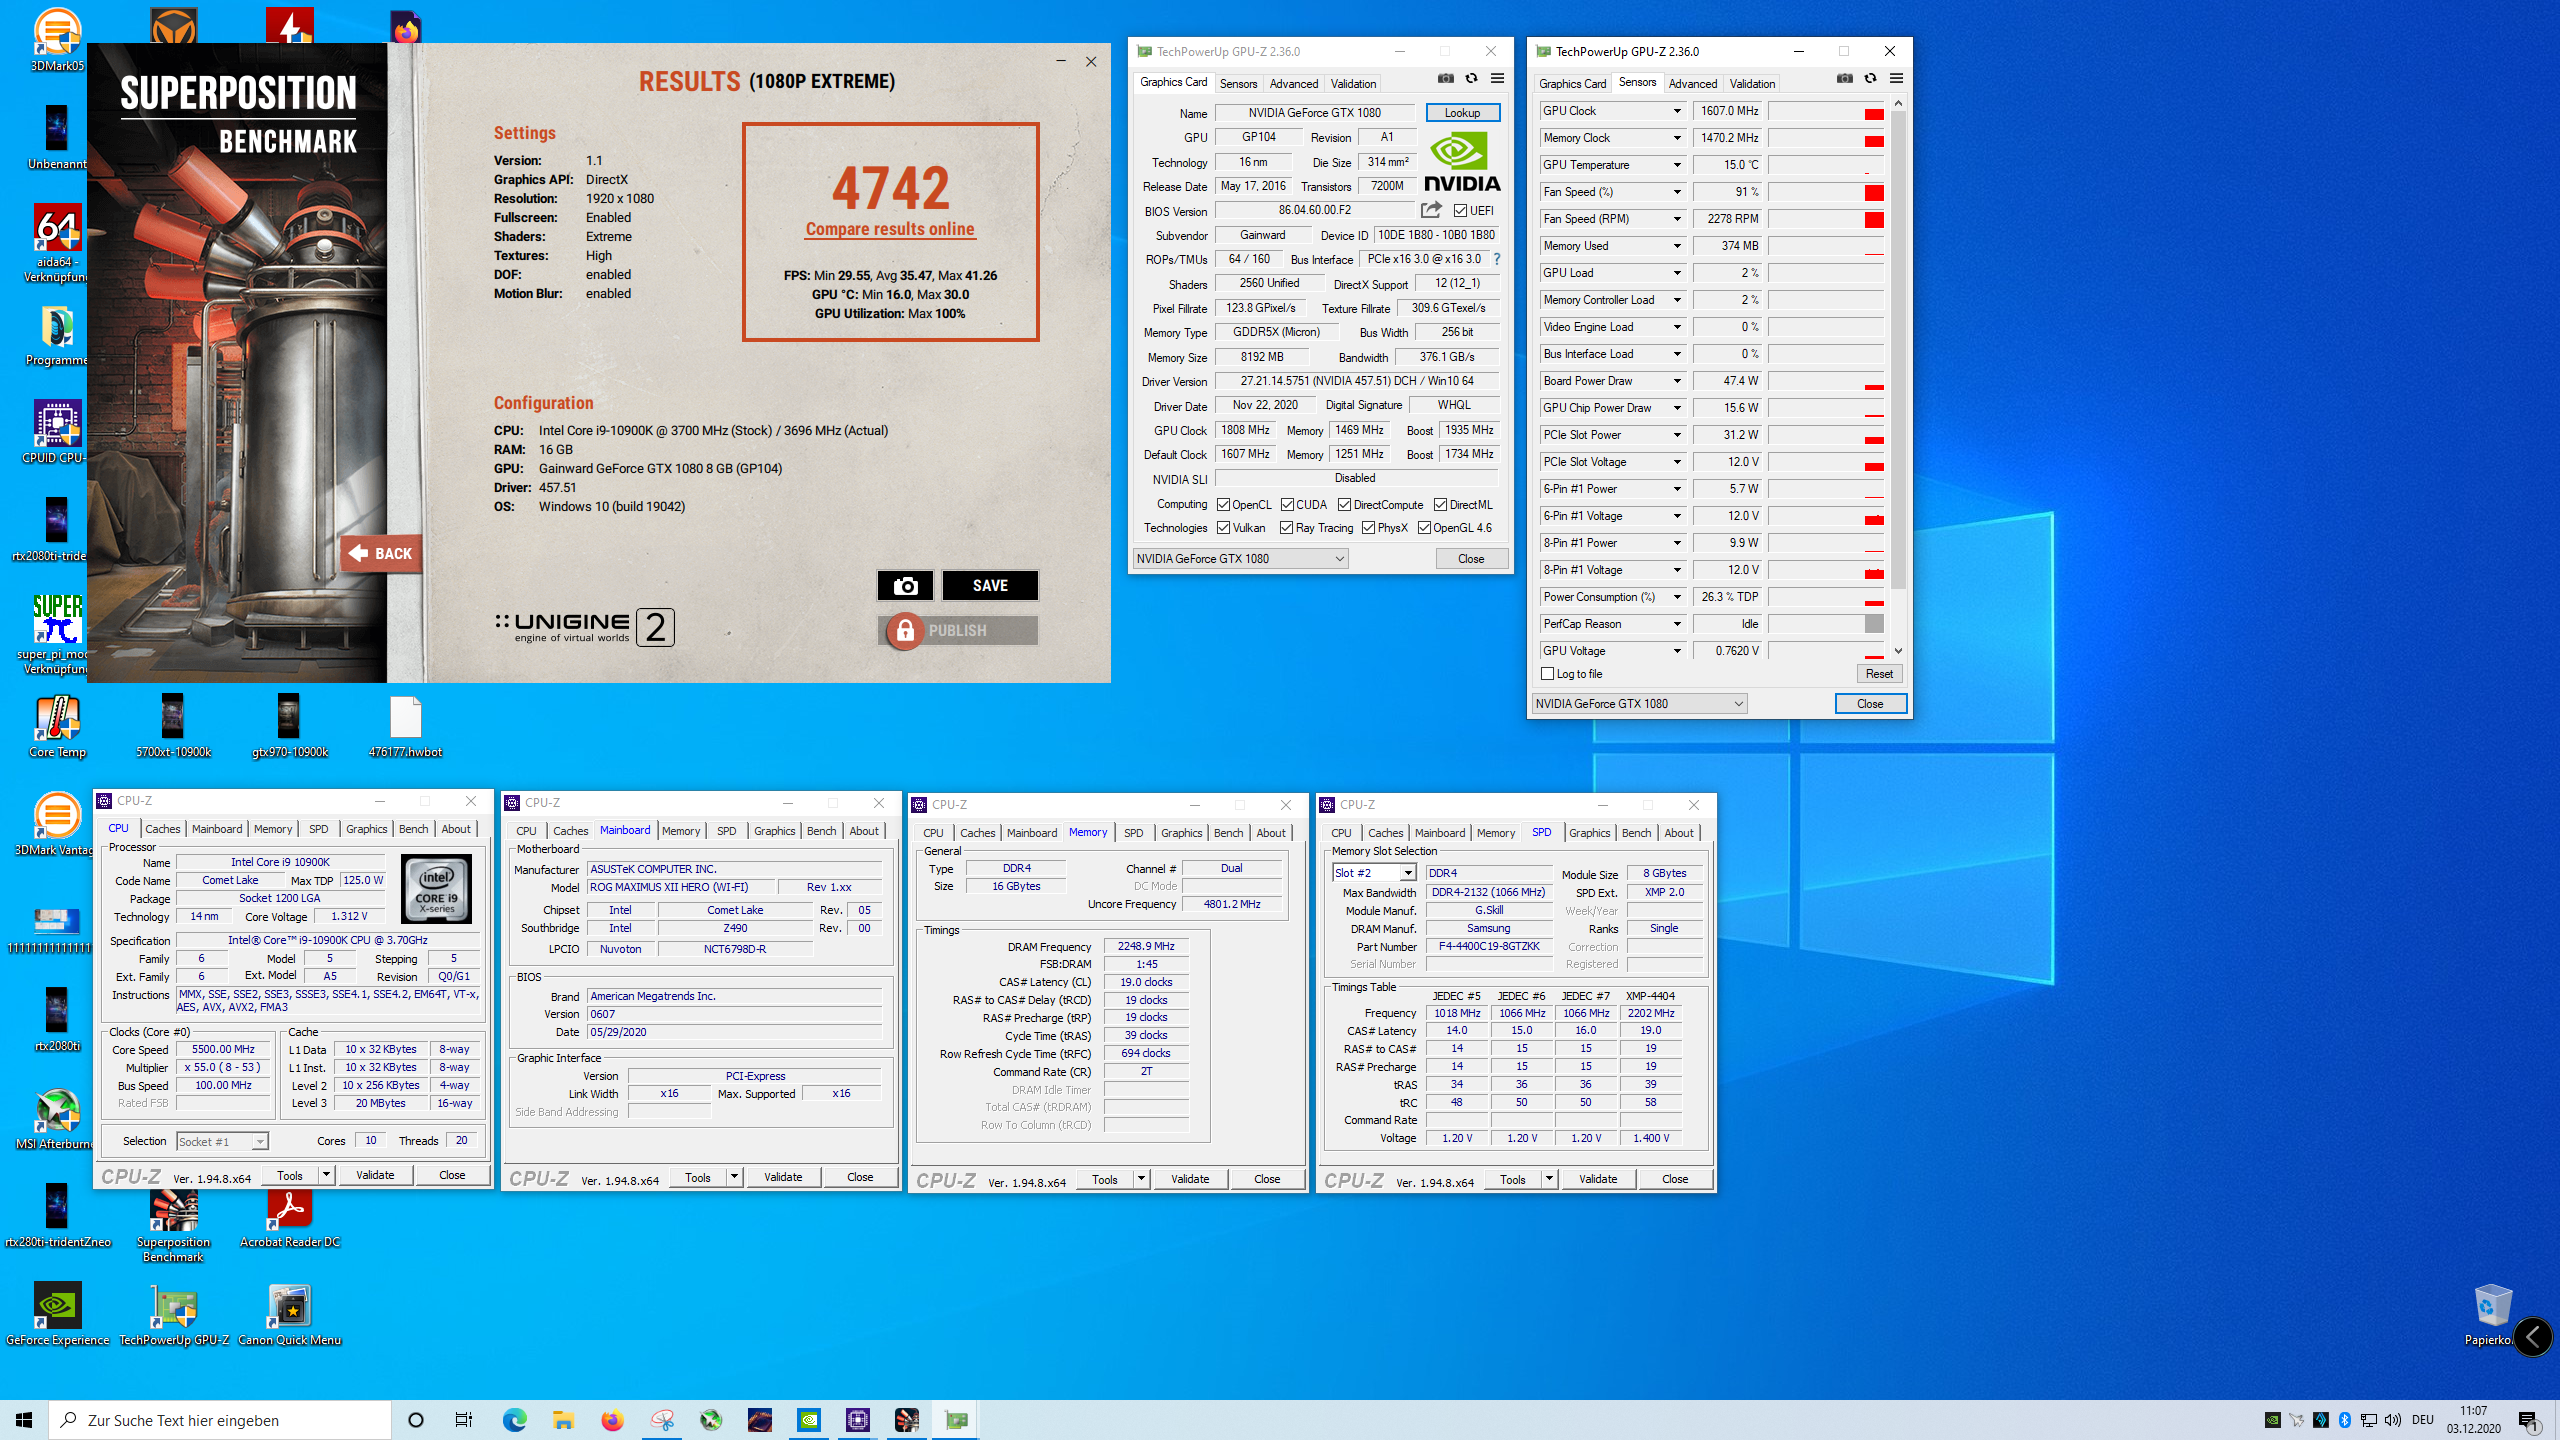Open the Tools dropdown arrow in CPU-Z CPU window
2560x1440 pixels.
[326, 1175]
